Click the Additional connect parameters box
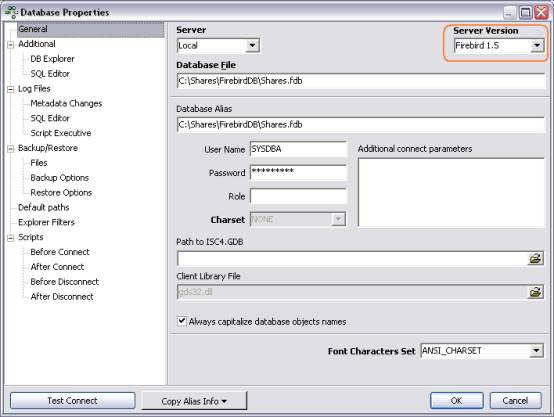Screen dimensions: 554x417 pyautogui.click(x=451, y=192)
